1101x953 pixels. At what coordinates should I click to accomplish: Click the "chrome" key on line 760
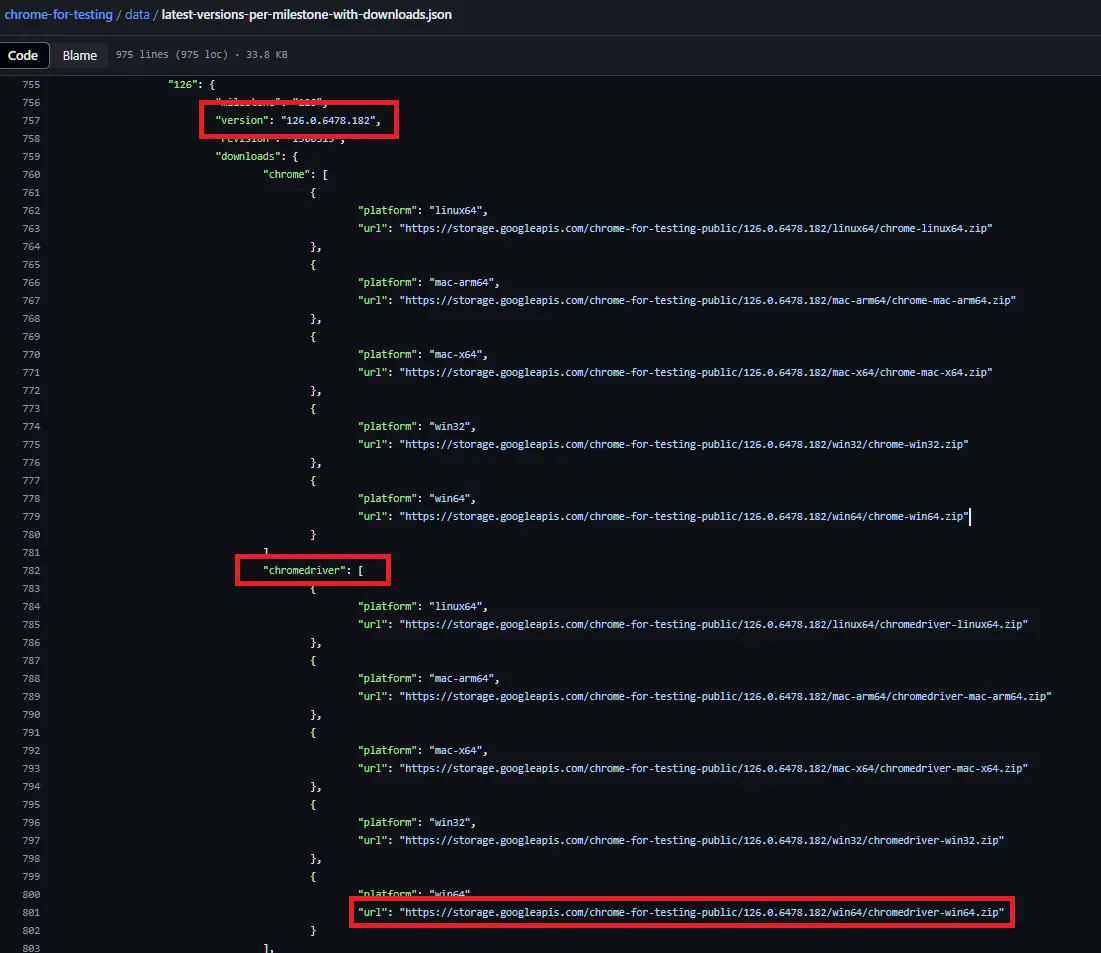(286, 174)
